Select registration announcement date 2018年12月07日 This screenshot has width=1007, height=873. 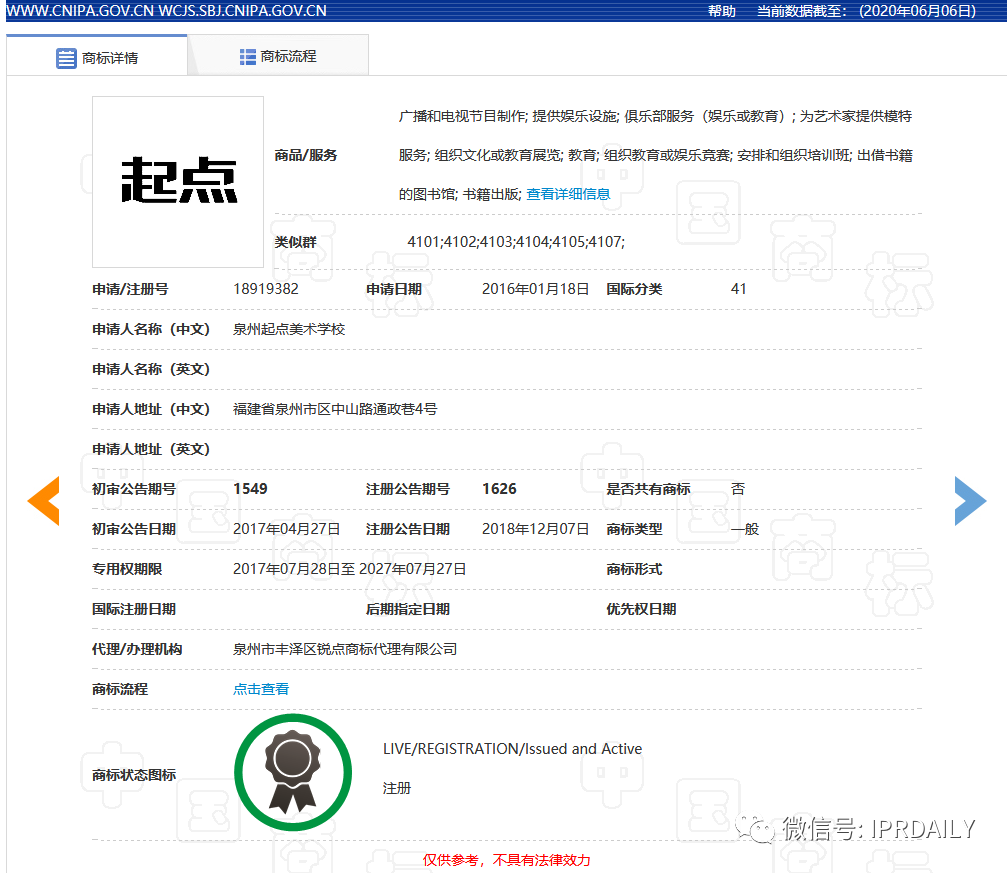pyautogui.click(x=535, y=529)
